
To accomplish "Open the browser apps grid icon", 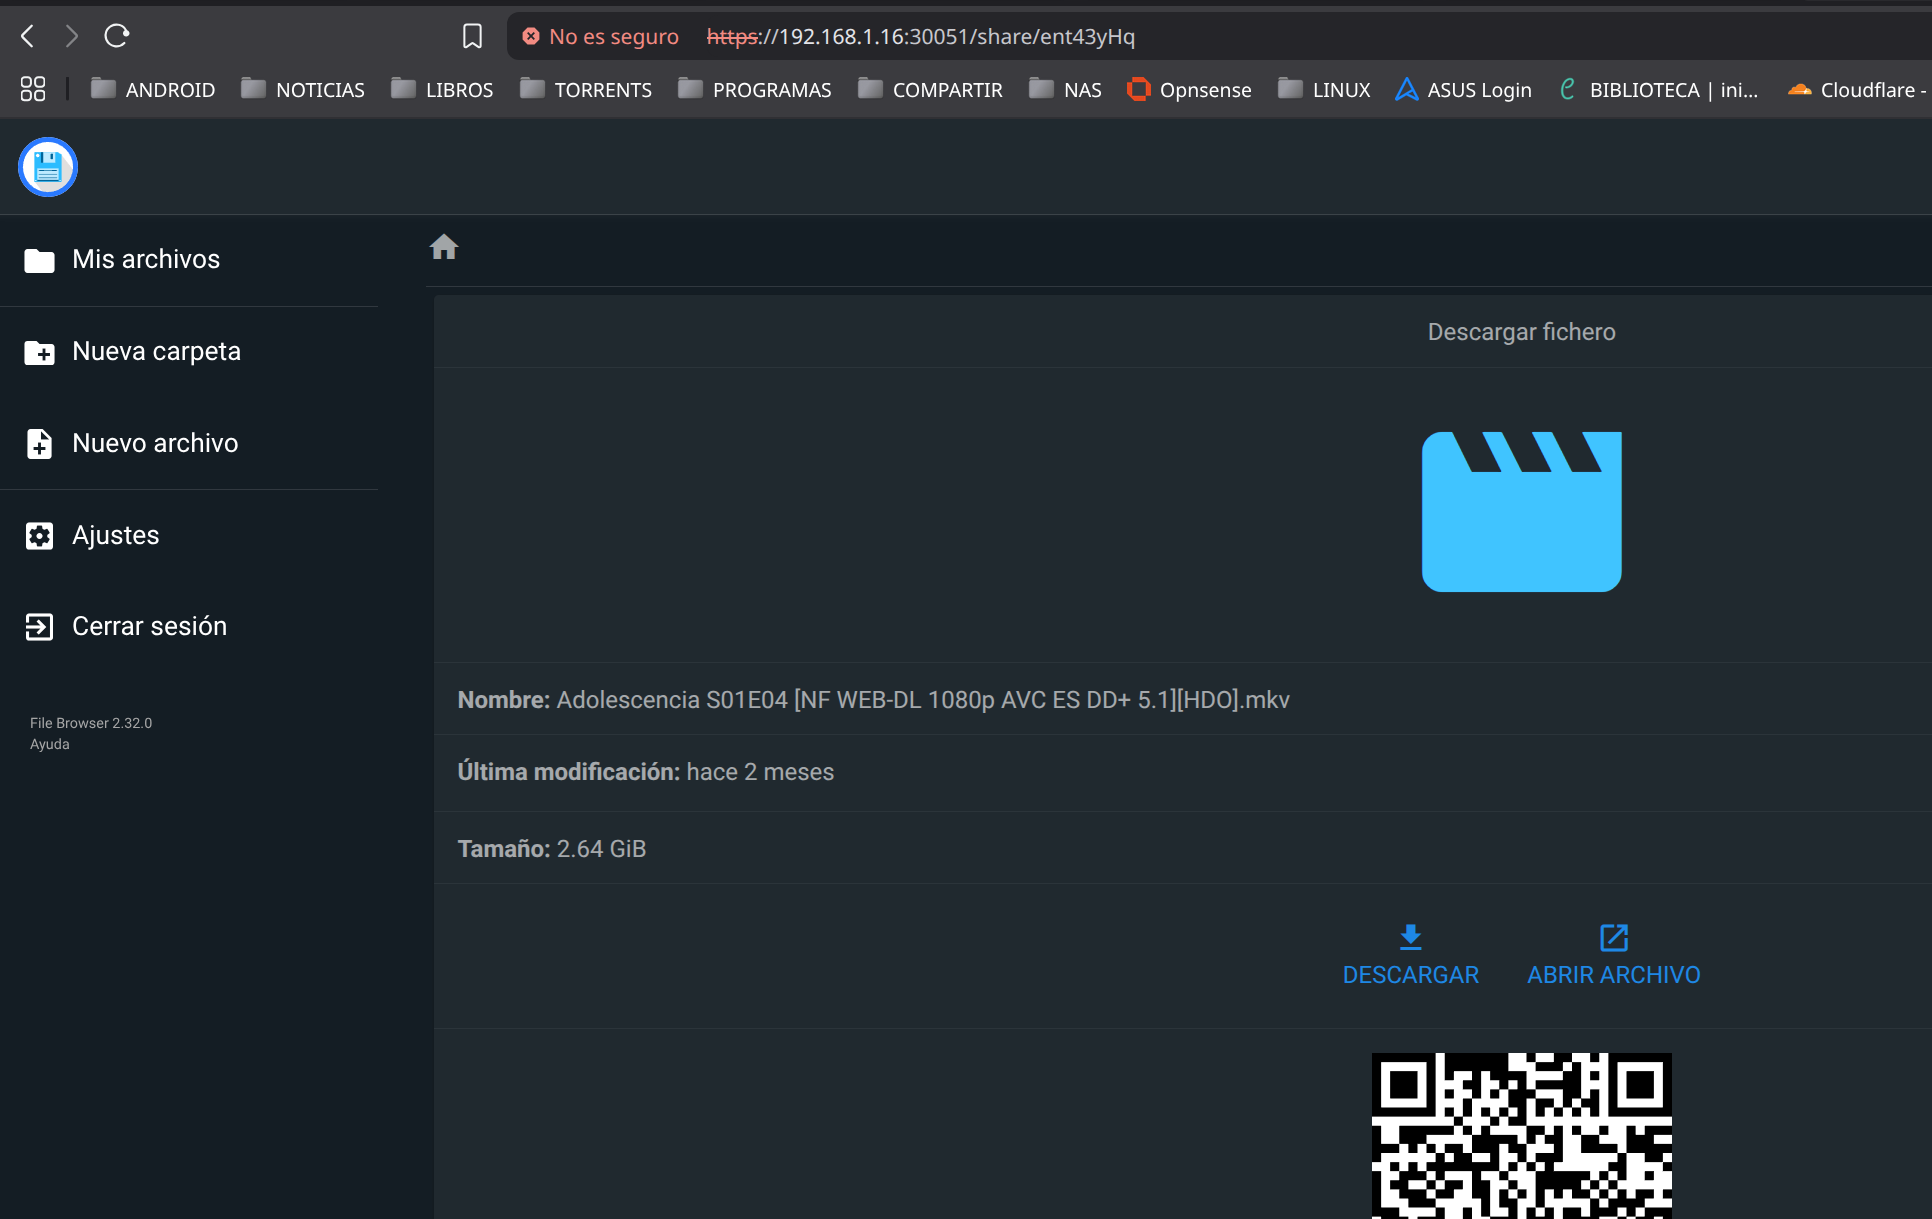I will tap(33, 89).
